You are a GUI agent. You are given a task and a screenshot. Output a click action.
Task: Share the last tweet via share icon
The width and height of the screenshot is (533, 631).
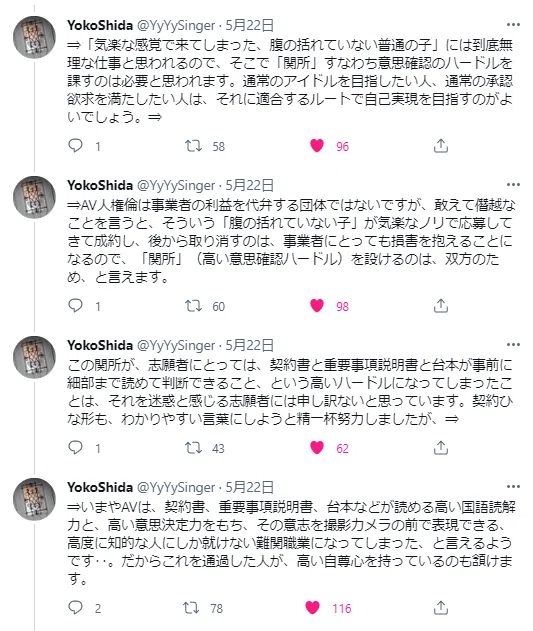[441, 607]
